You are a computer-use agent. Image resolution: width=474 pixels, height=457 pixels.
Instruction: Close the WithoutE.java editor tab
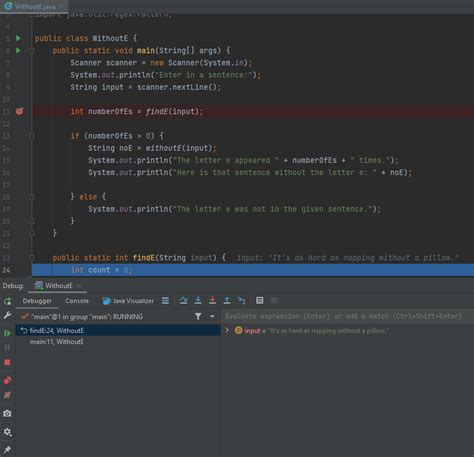pos(62,6)
